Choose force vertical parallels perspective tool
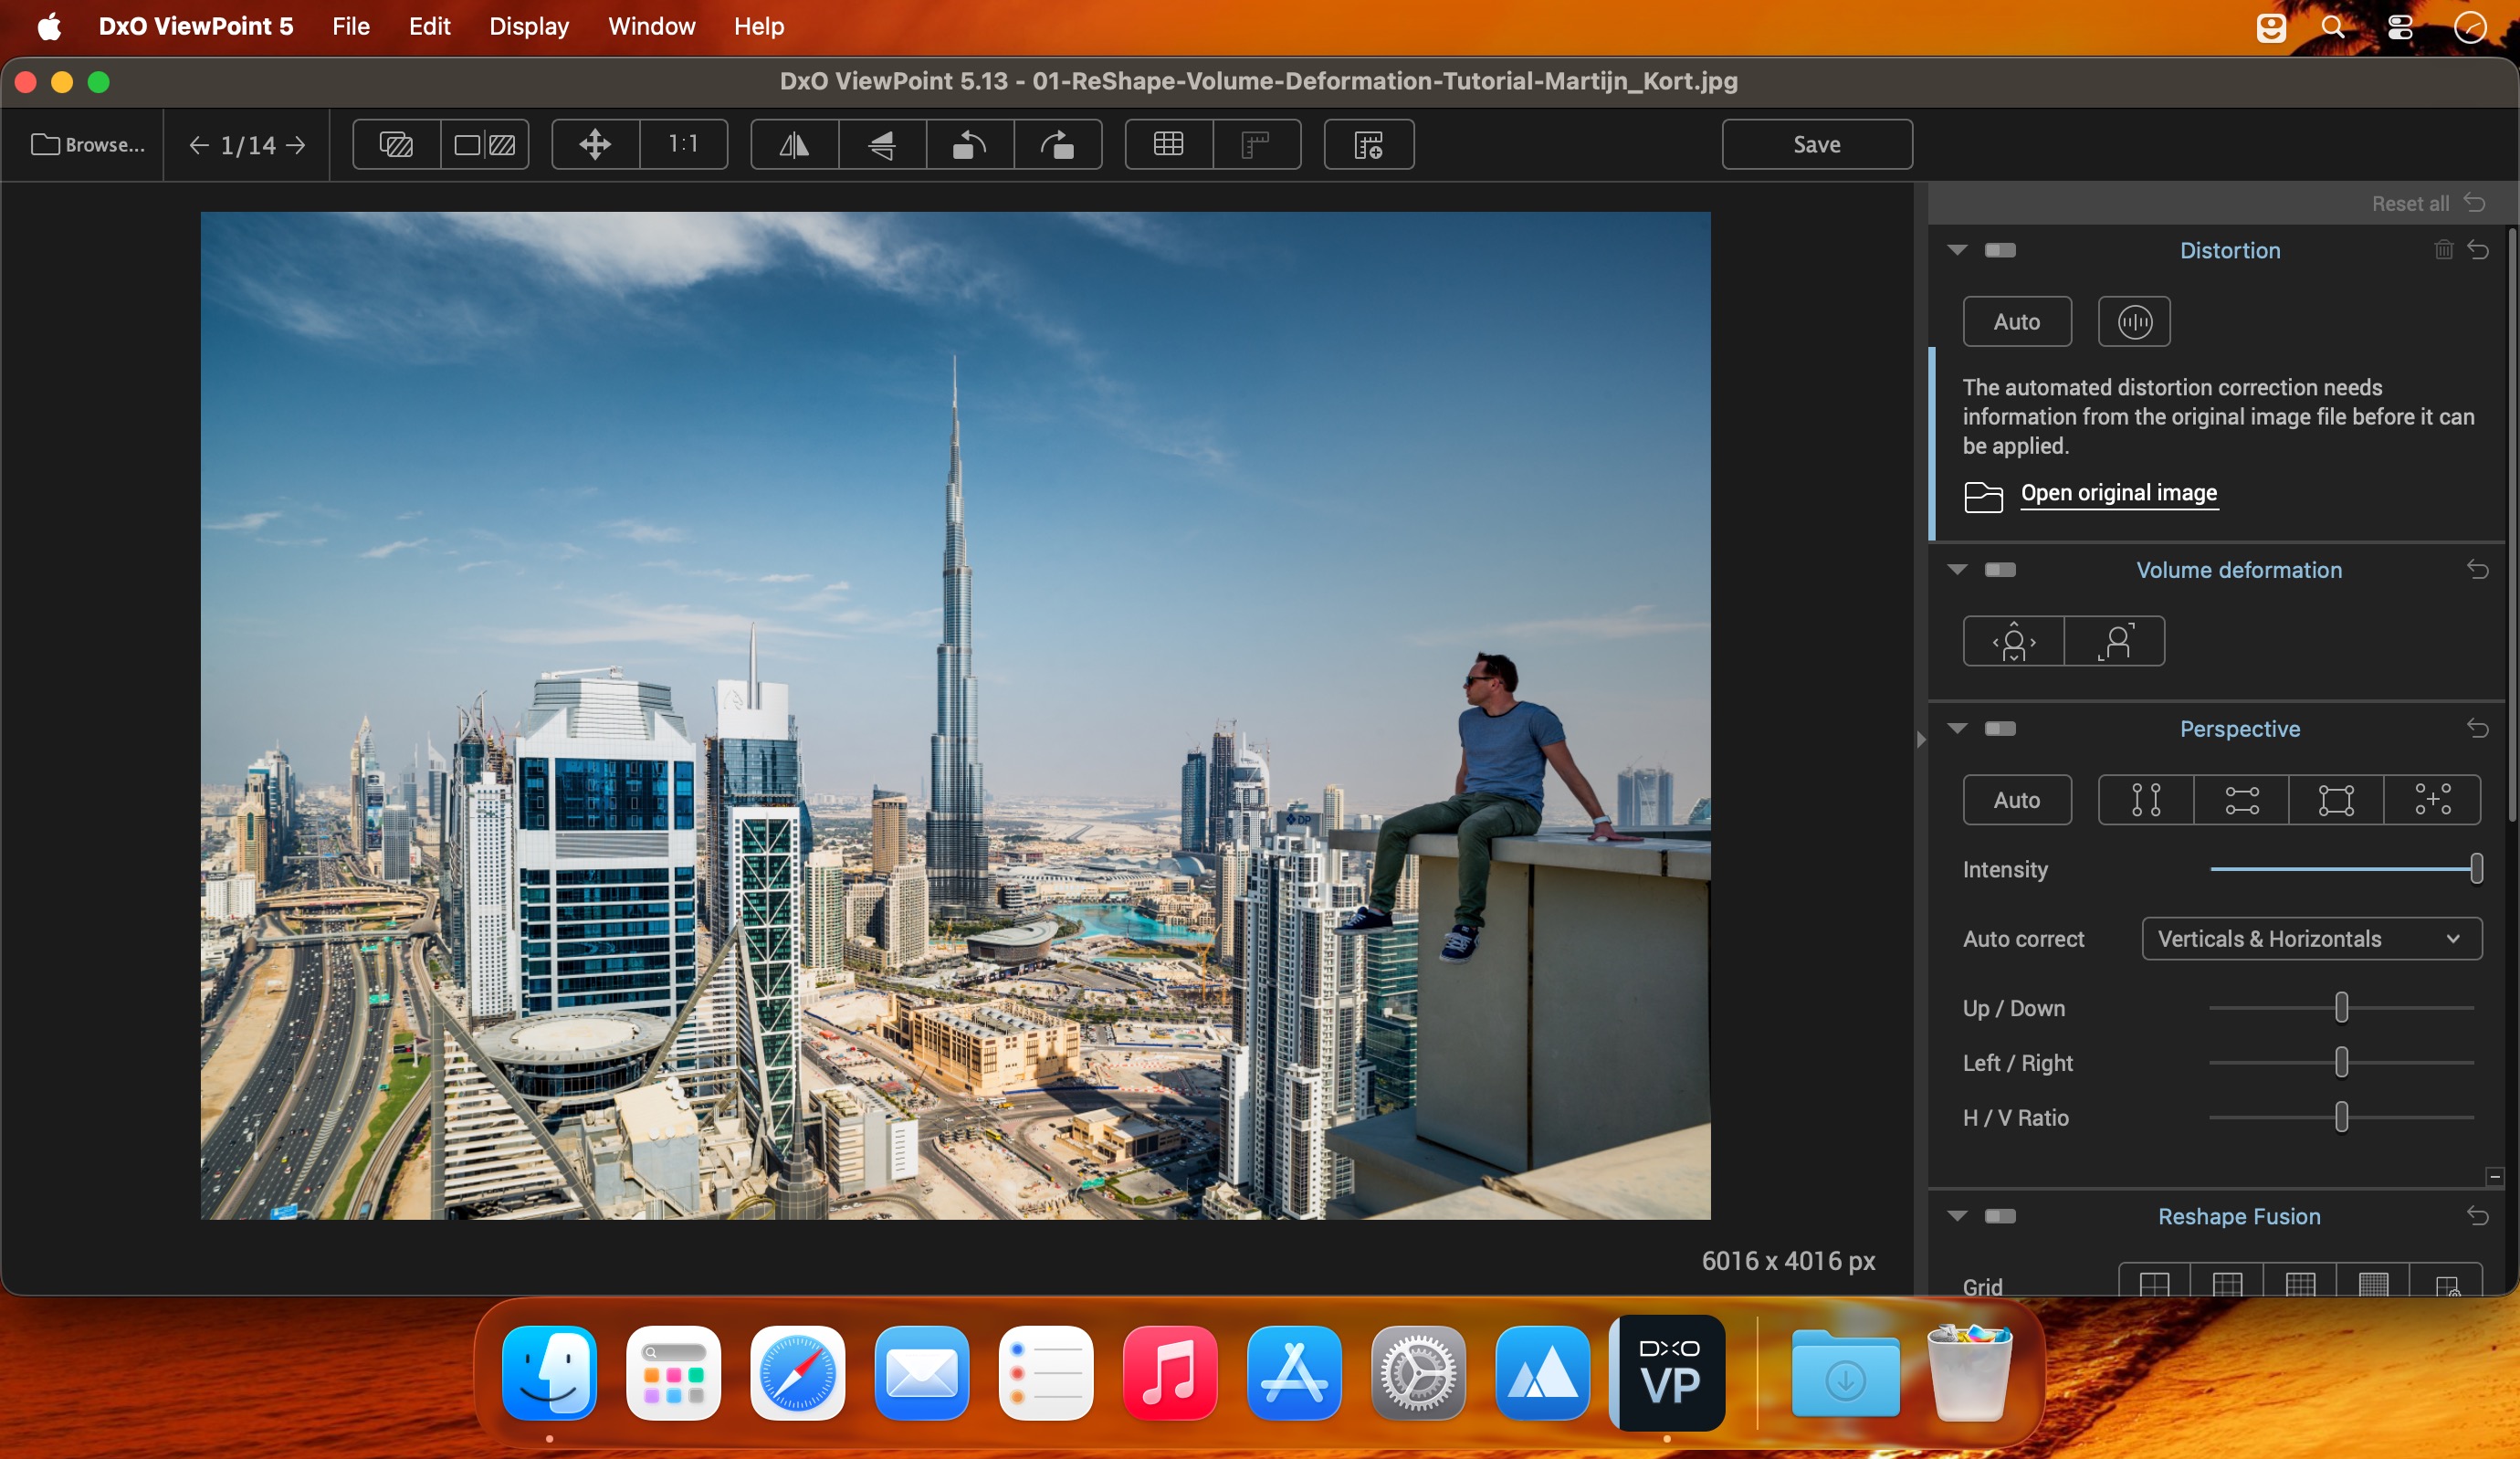 pos(2146,800)
